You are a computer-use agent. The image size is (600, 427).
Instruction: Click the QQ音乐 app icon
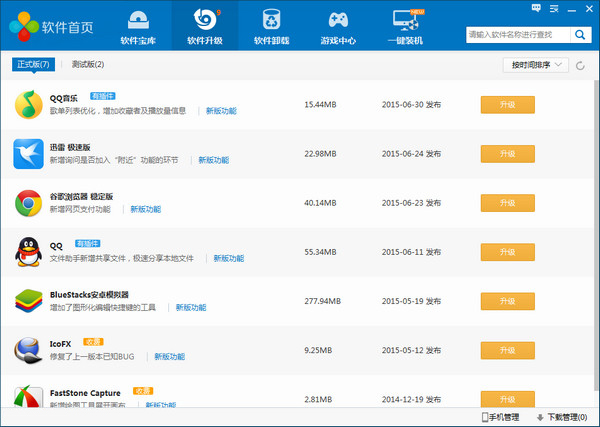(x=28, y=104)
